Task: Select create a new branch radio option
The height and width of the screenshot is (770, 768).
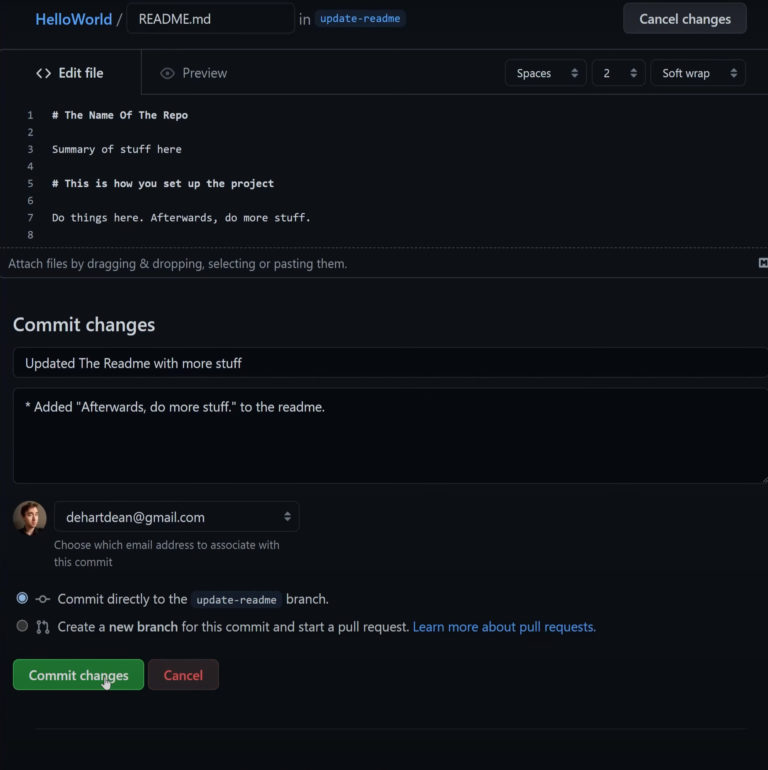Action: 22,626
